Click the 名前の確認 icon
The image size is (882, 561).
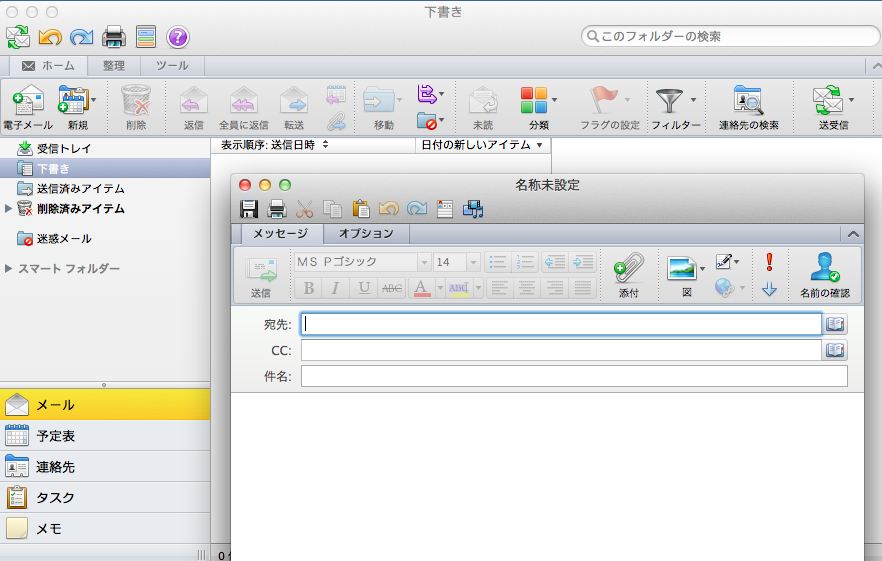point(825,275)
